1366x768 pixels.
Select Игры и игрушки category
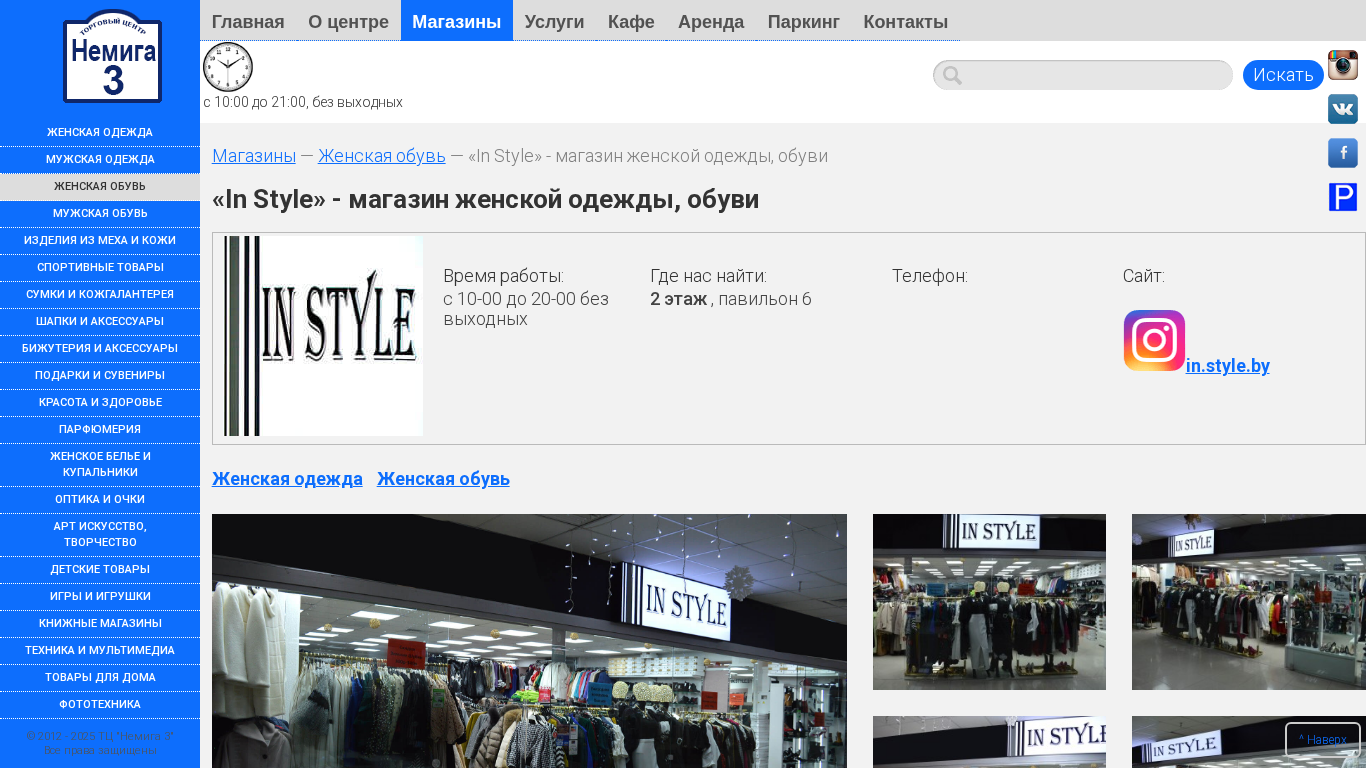(100, 597)
